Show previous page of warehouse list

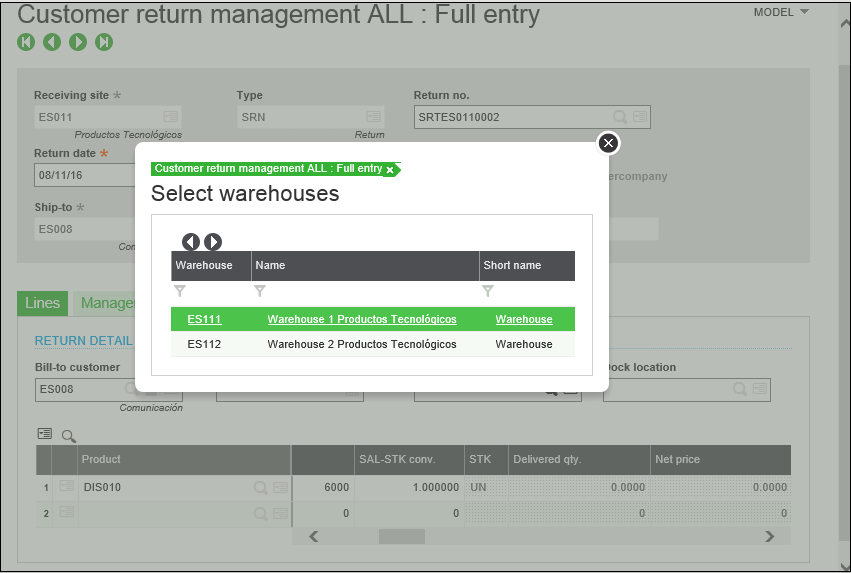pyautogui.click(x=191, y=242)
